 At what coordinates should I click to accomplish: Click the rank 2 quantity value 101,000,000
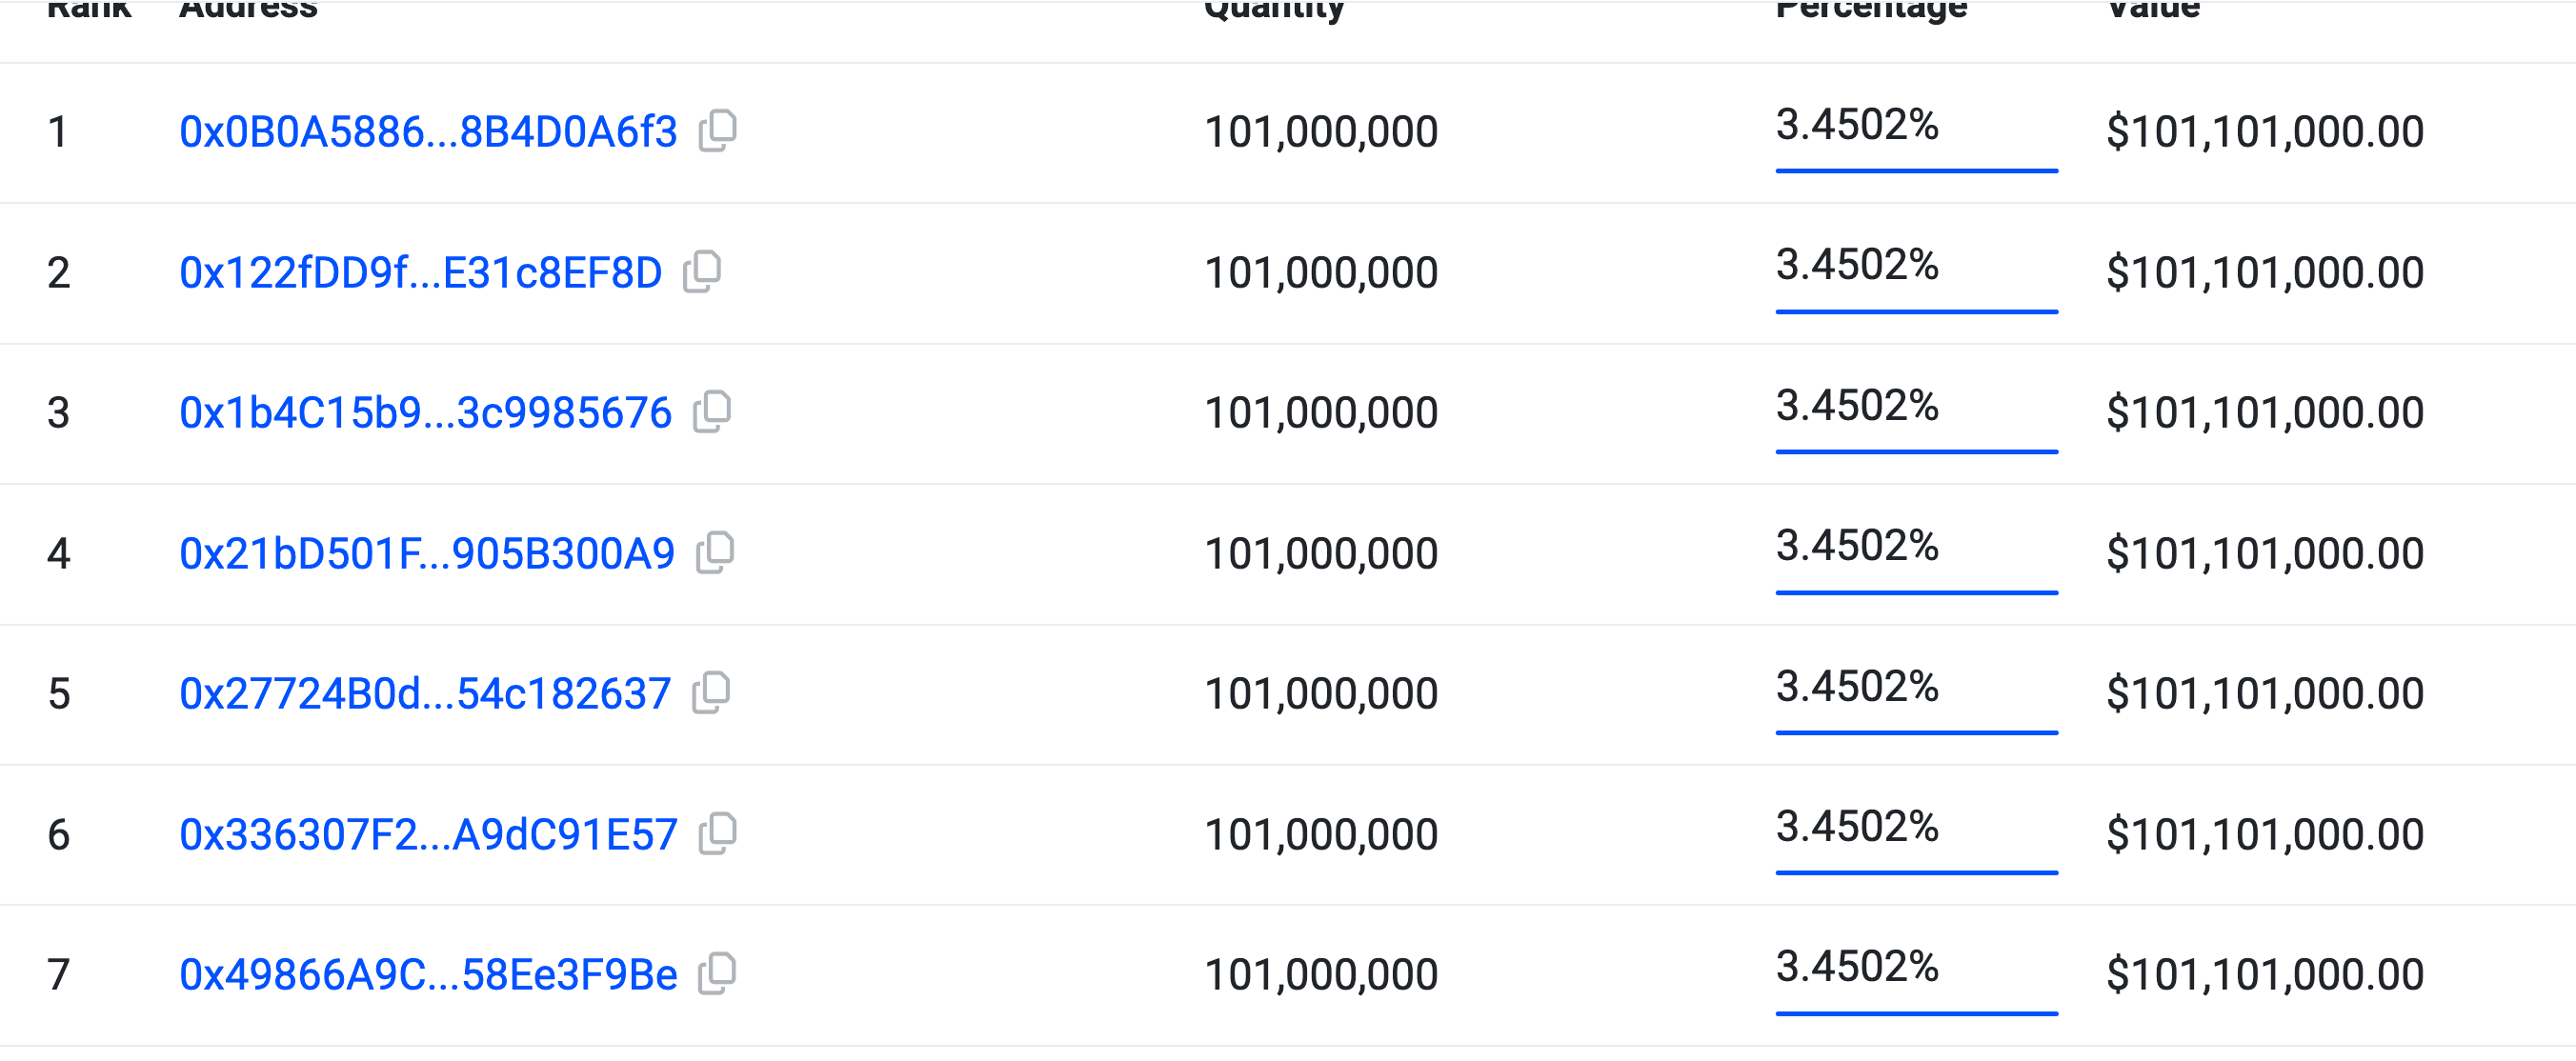(x=1320, y=273)
